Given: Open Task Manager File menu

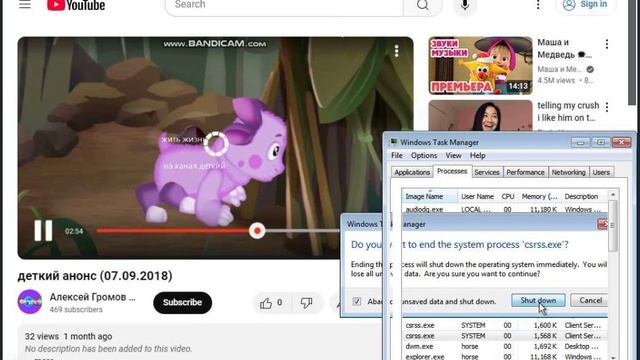Looking at the screenshot, I should click(397, 156).
